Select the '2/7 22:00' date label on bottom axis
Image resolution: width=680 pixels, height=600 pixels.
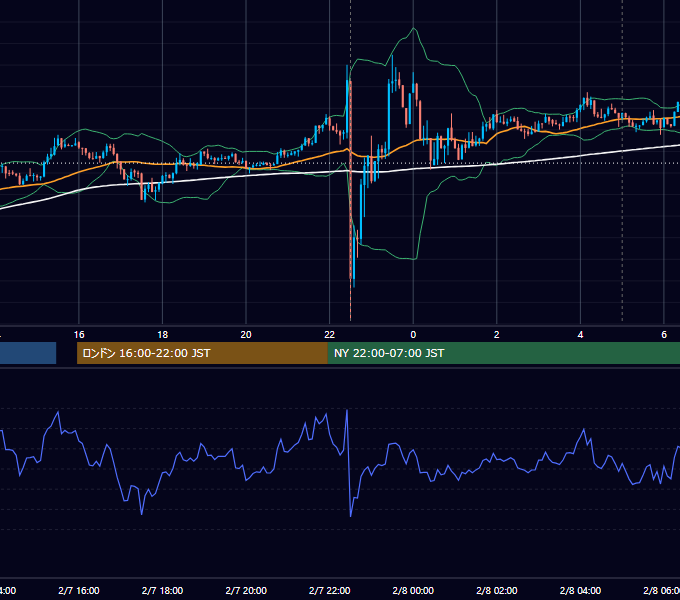330,591
